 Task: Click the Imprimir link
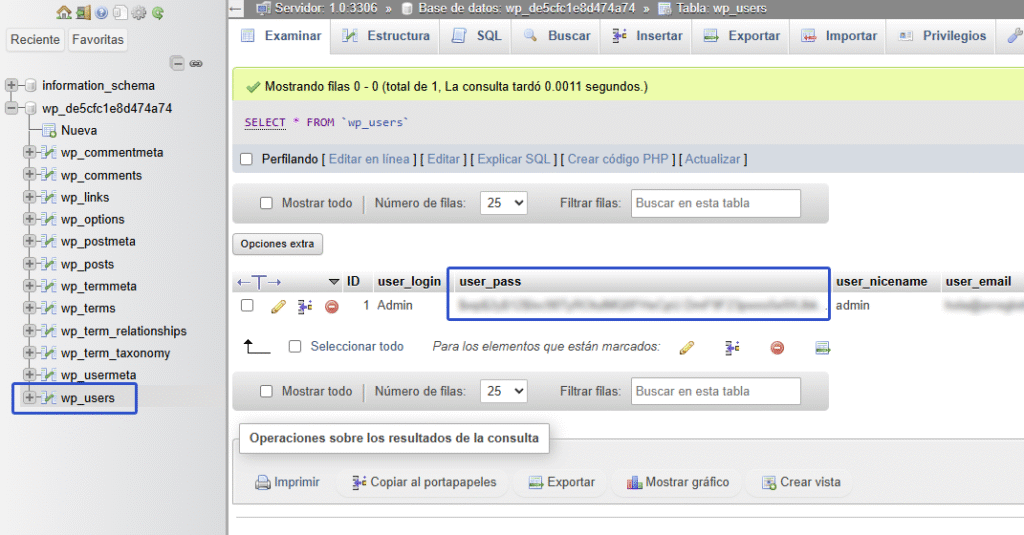287,482
